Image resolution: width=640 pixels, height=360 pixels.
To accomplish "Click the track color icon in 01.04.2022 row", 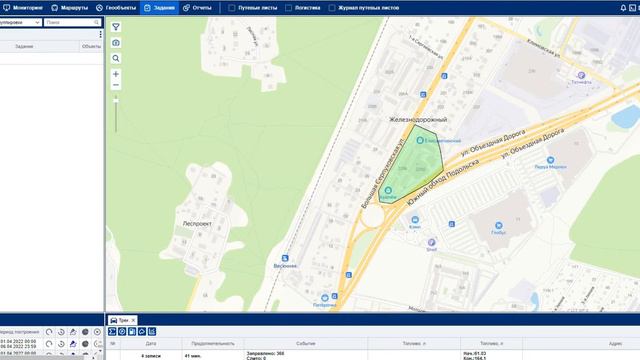I will 73,344.
